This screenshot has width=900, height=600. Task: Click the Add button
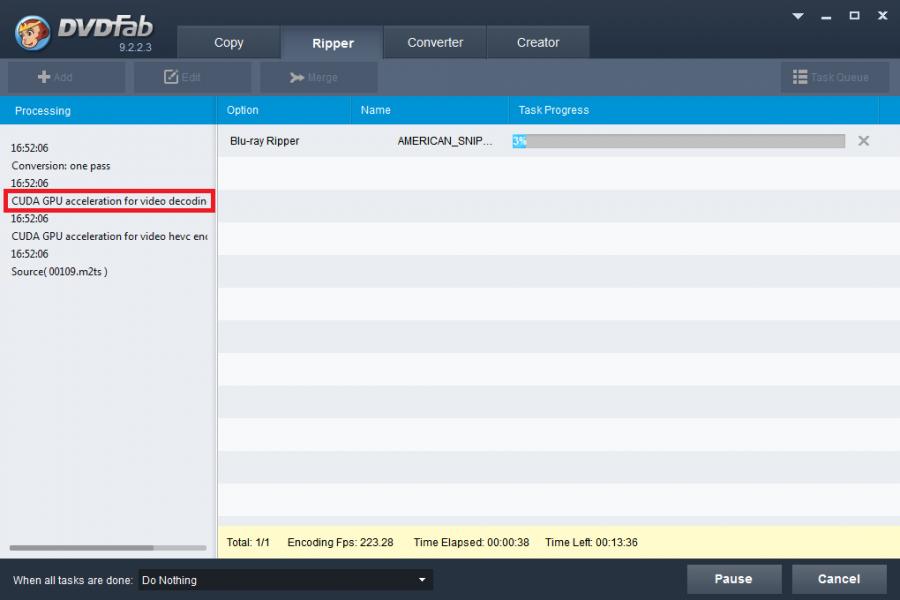(67, 77)
